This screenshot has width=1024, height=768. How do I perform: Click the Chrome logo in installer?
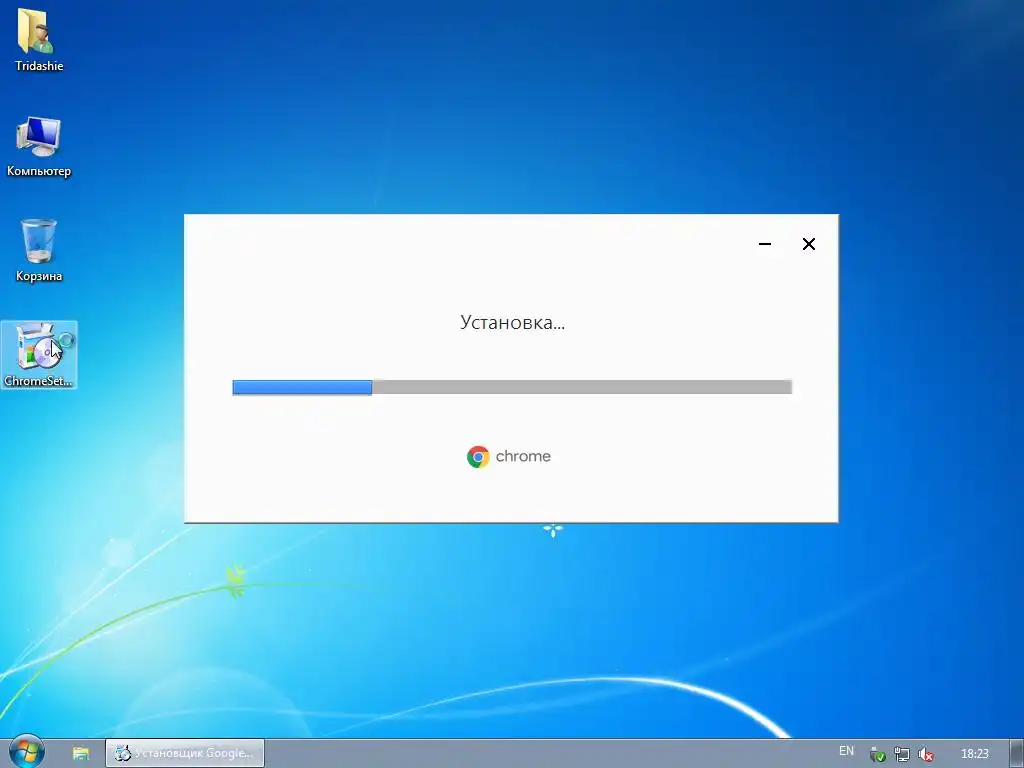point(478,456)
